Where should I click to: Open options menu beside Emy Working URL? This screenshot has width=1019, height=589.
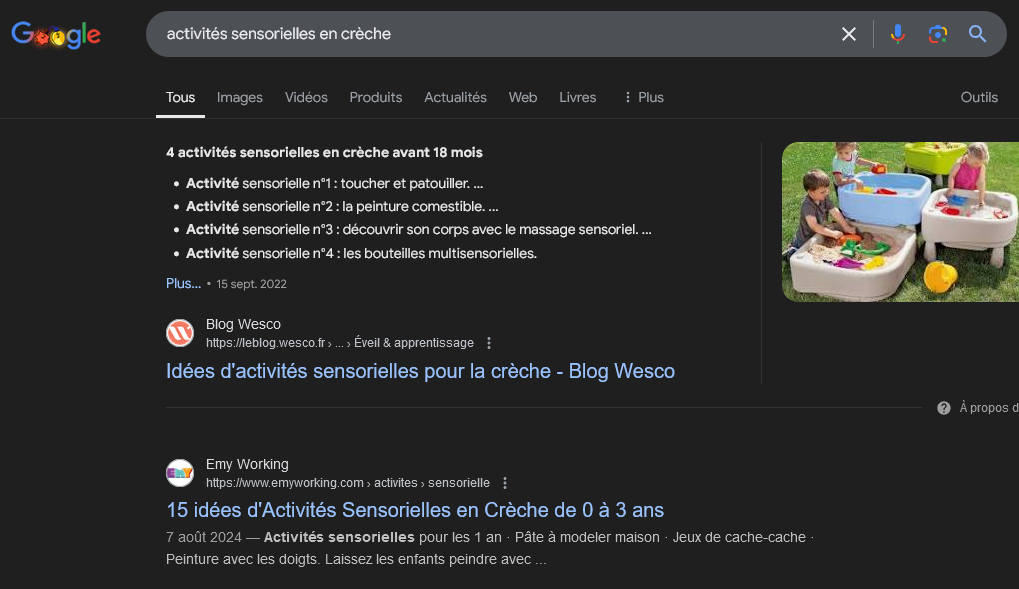pyautogui.click(x=505, y=483)
